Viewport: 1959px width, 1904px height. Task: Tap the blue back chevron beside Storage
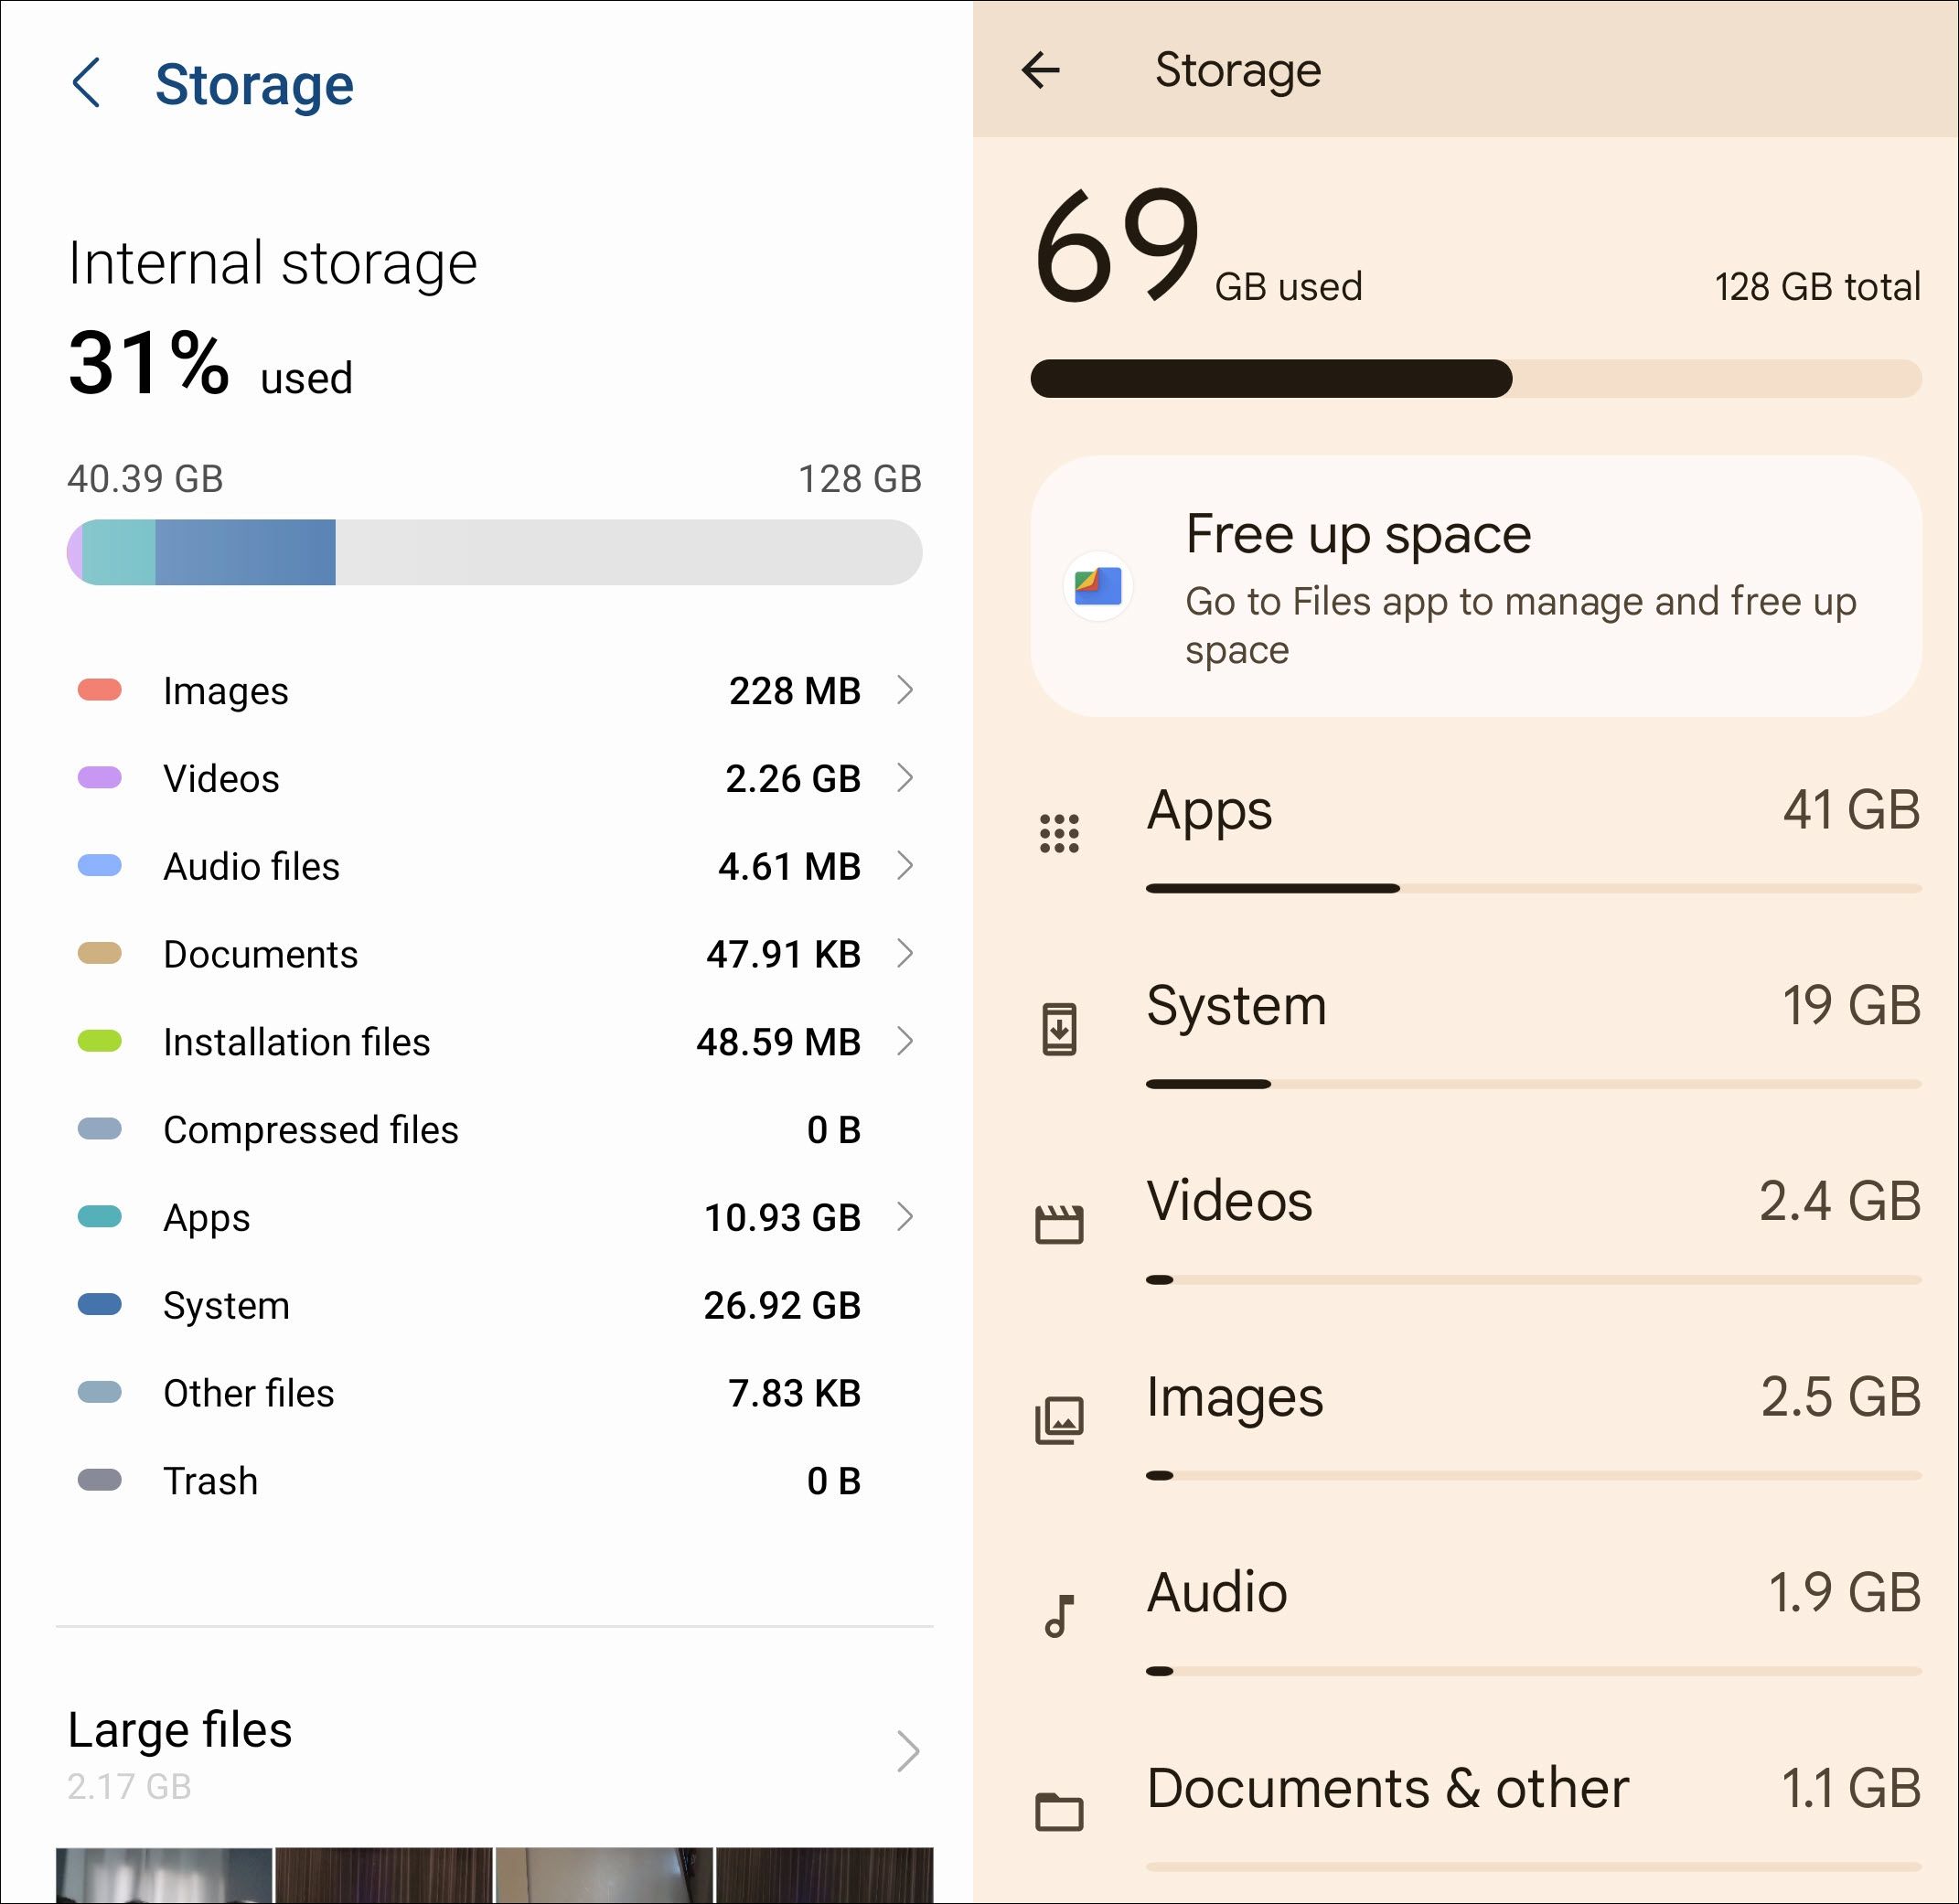click(87, 82)
